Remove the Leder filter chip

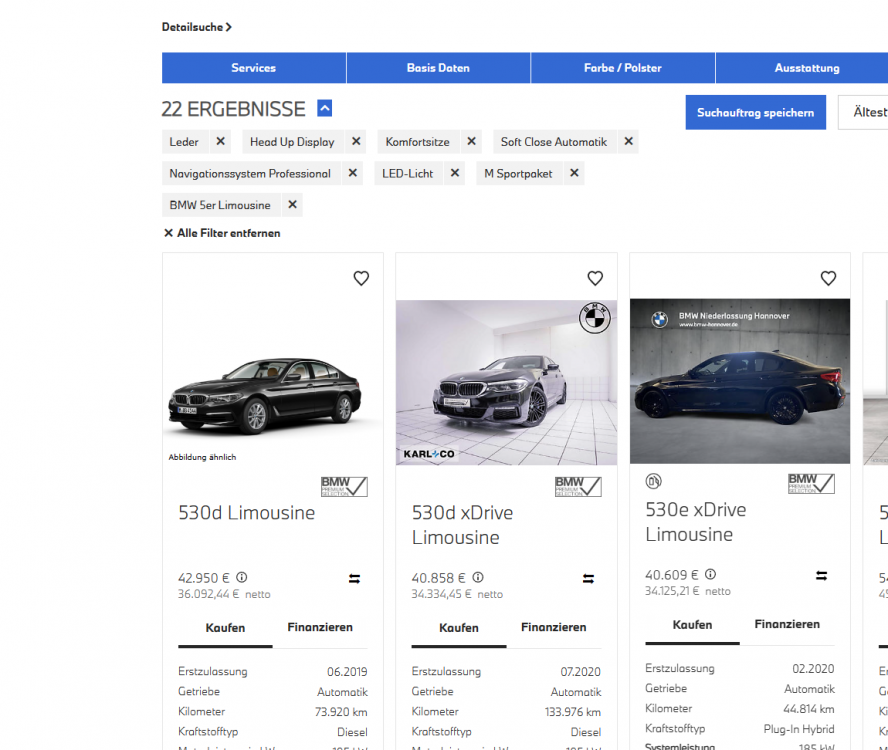coord(221,142)
